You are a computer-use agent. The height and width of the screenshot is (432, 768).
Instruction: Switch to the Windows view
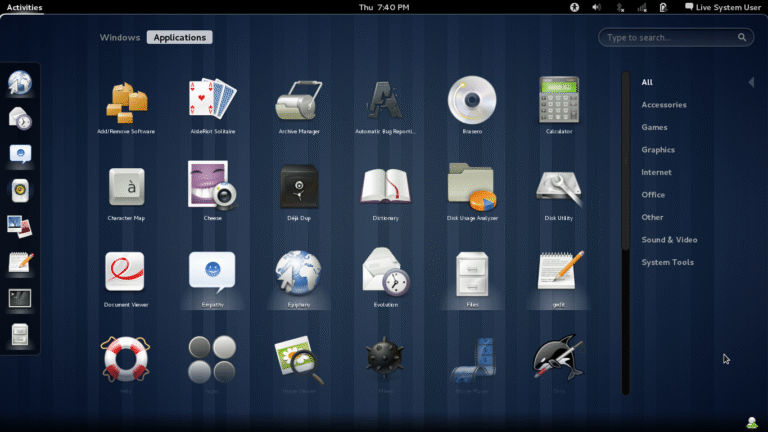[x=120, y=38]
